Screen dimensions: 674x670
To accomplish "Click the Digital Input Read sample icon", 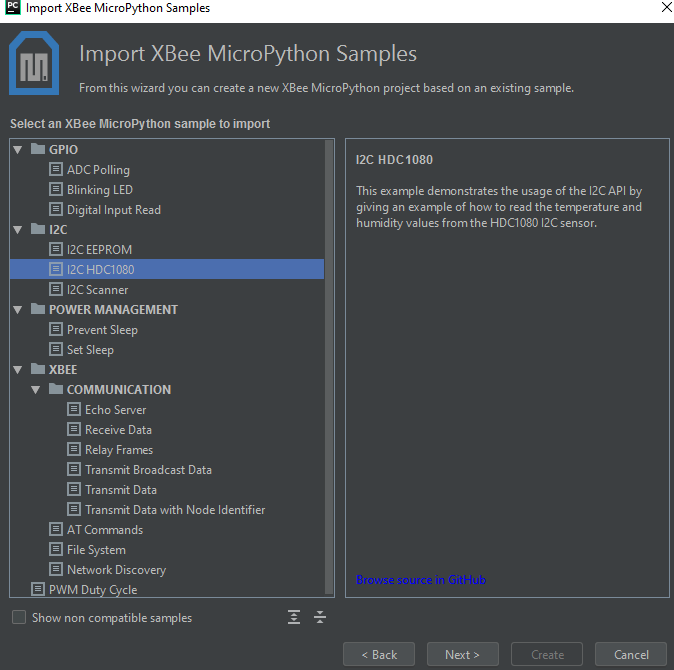I will (55, 209).
